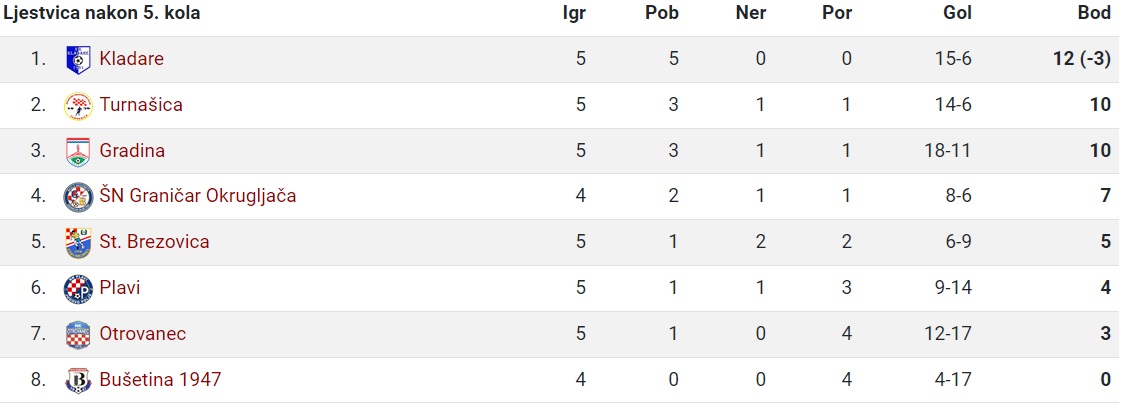Open the Kladare team link
Screen dimensions: 1123x403
point(132,59)
